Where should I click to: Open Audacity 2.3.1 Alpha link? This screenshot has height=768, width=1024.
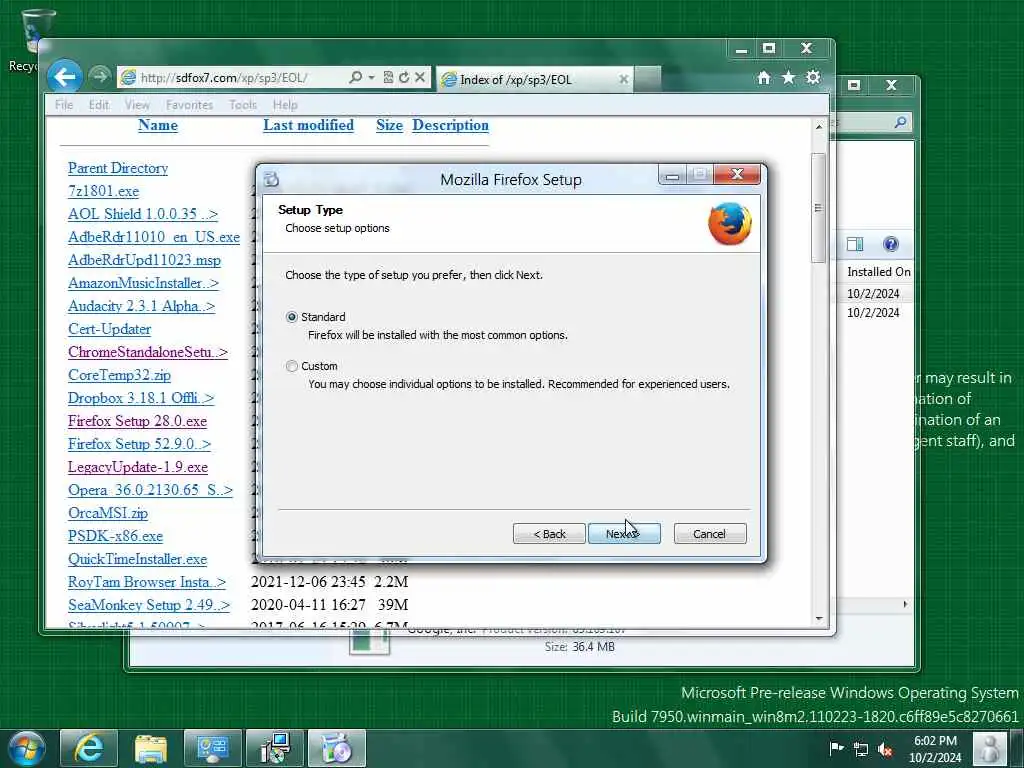pos(141,306)
